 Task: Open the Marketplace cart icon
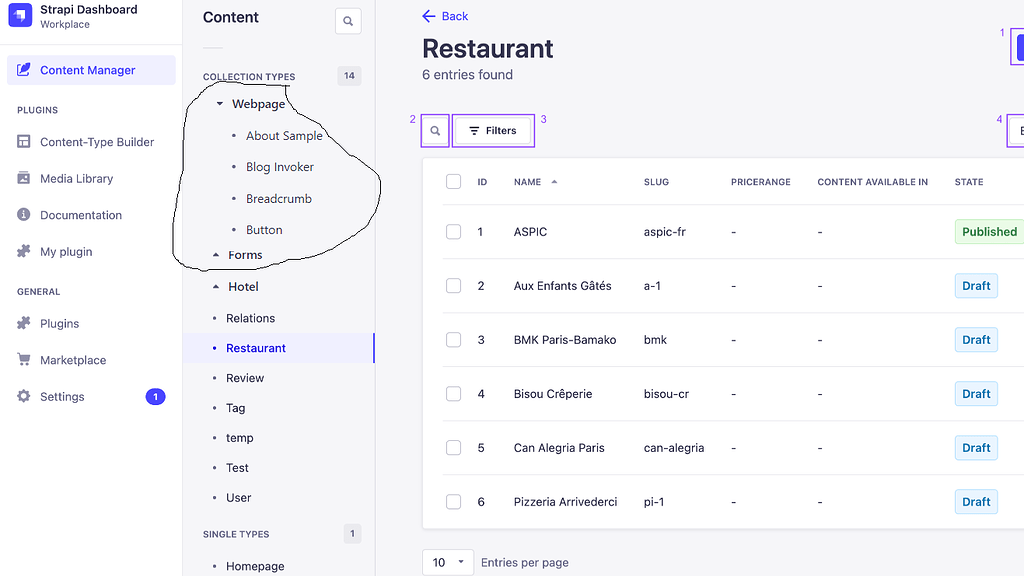click(x=24, y=360)
